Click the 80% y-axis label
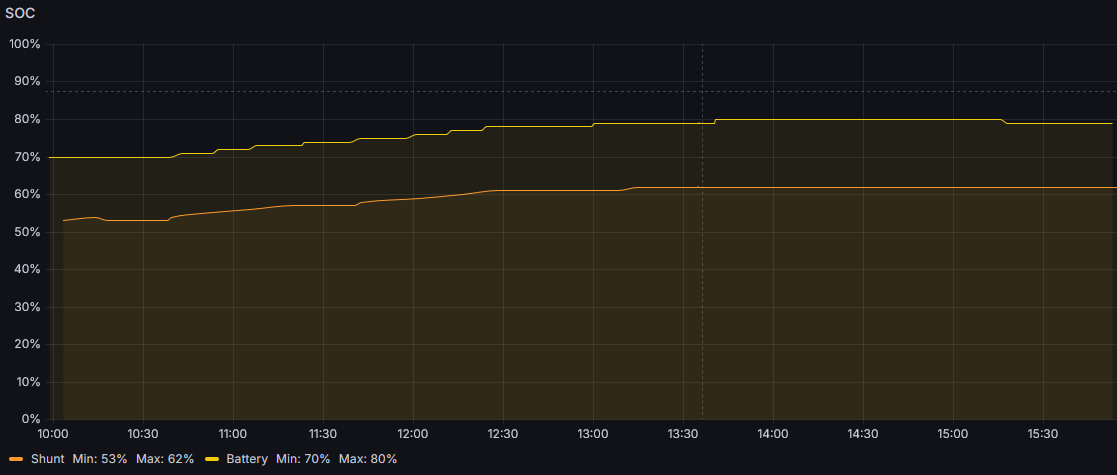The width and height of the screenshot is (1117, 475). point(28,120)
